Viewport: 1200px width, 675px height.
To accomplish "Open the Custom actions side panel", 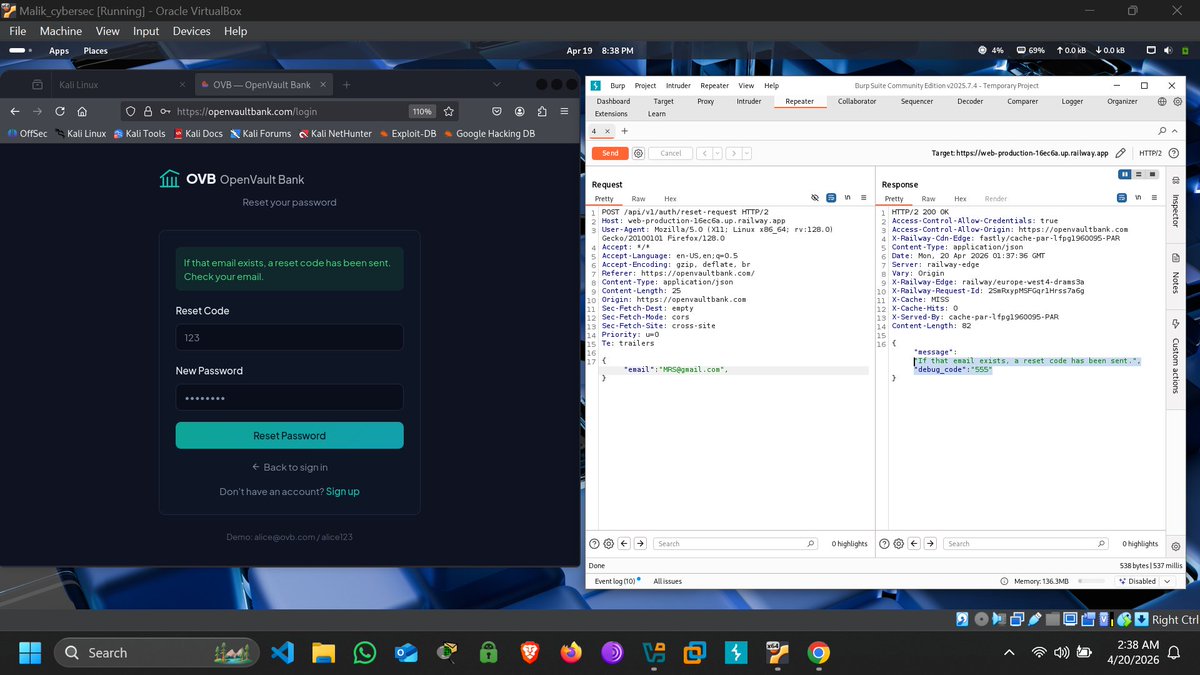I will pos(1175,360).
